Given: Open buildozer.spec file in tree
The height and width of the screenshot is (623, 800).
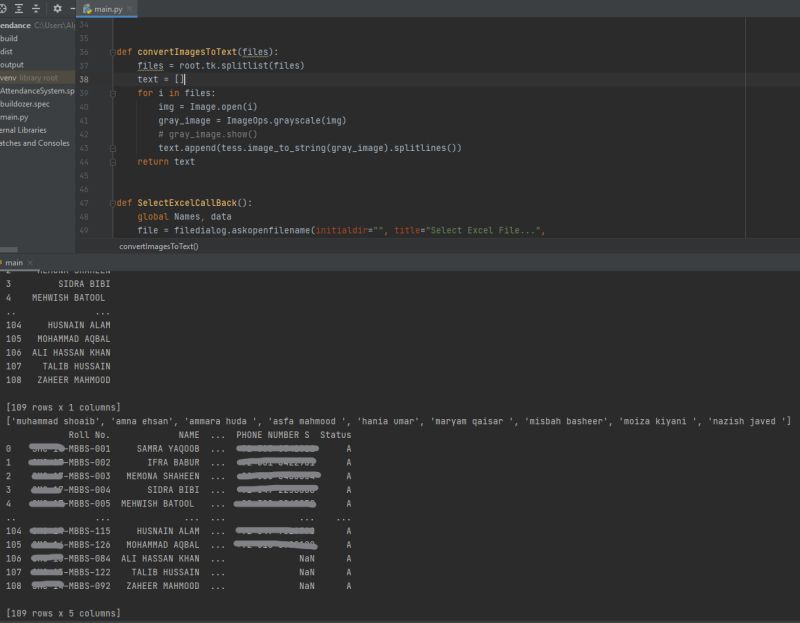Looking at the screenshot, I should [x=25, y=104].
